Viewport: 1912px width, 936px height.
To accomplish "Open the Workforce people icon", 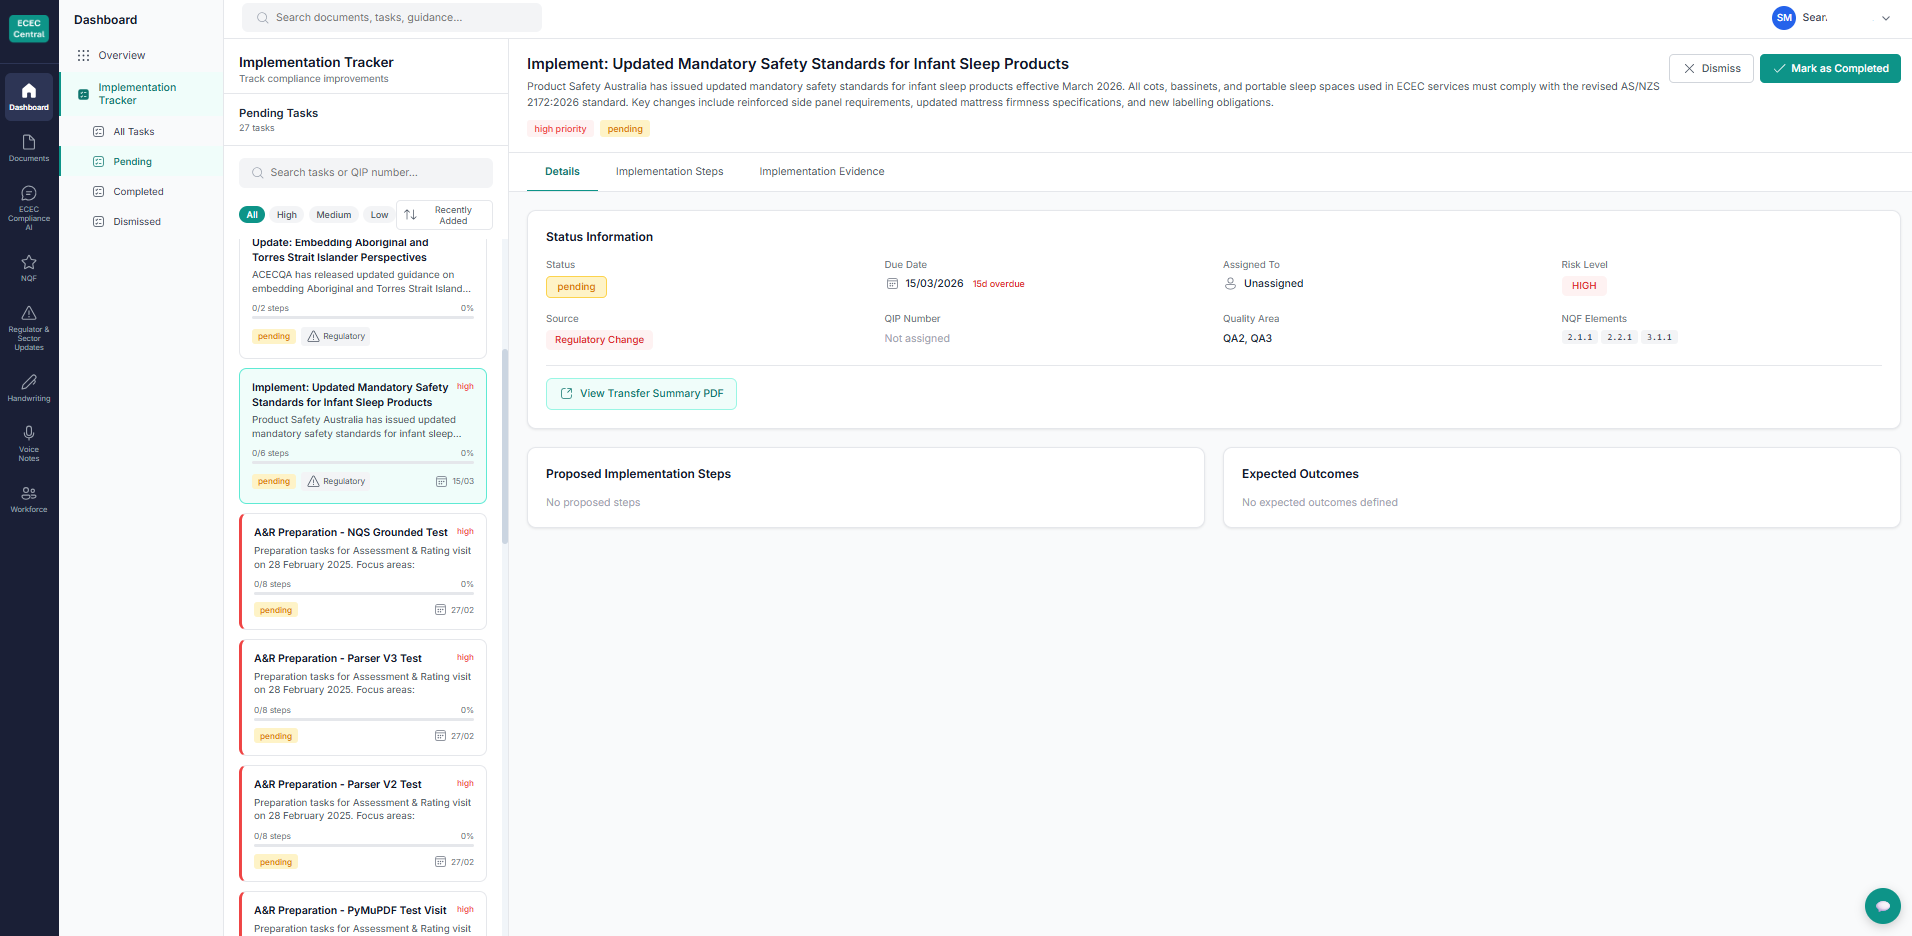I will [29, 499].
